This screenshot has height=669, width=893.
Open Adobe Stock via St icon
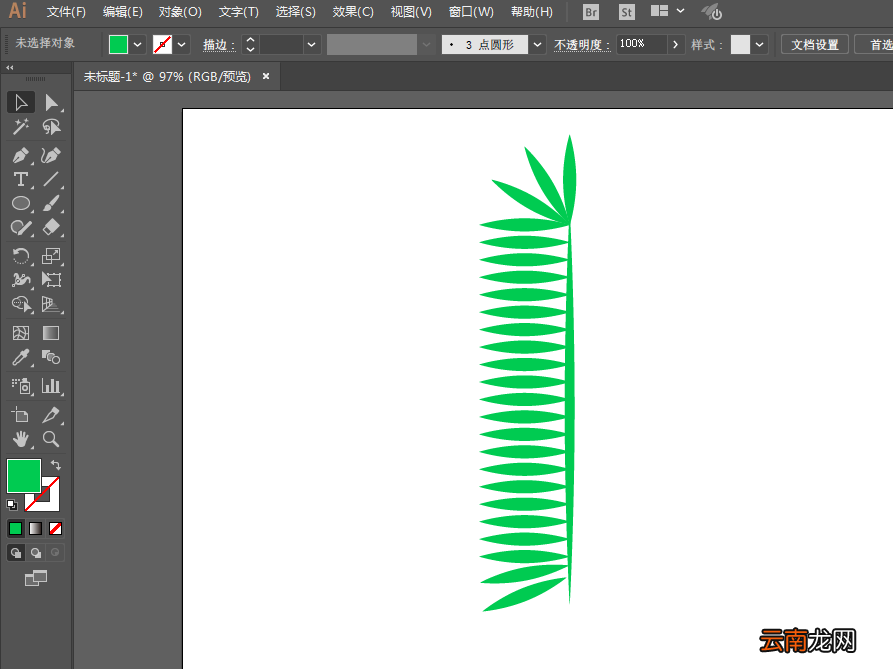(x=626, y=12)
